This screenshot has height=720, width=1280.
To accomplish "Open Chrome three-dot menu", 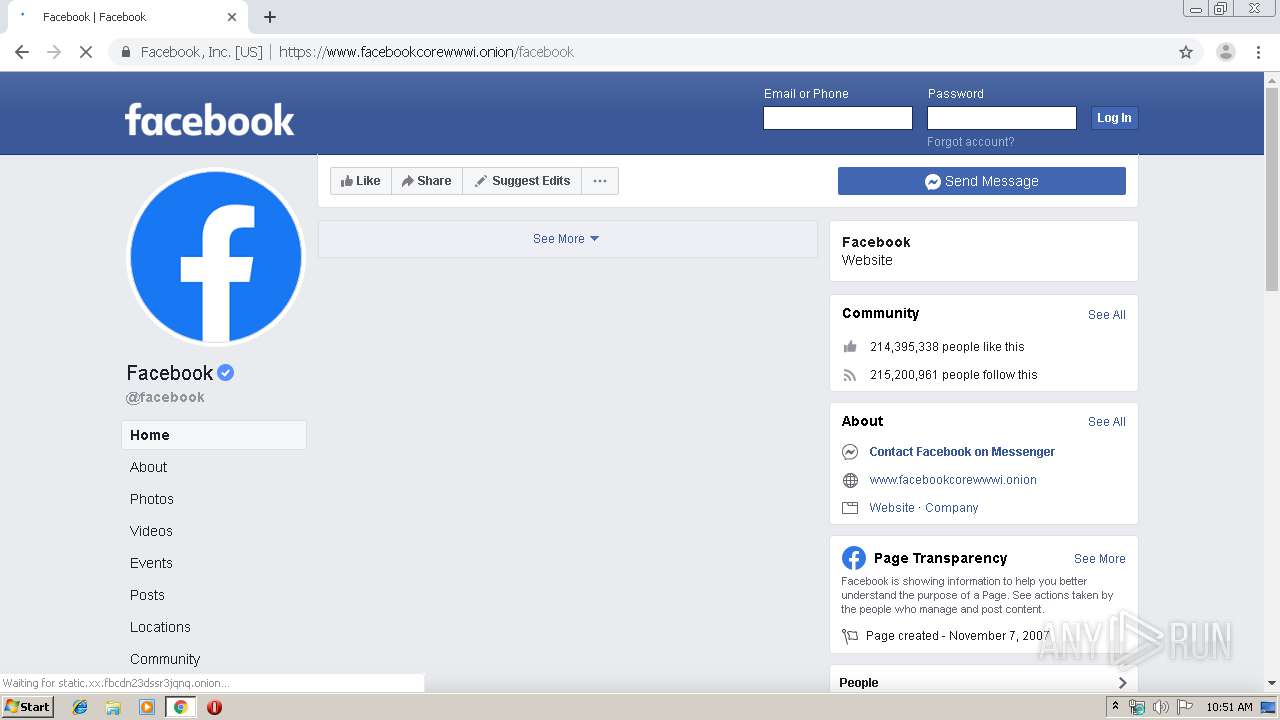I will click(x=1258, y=52).
